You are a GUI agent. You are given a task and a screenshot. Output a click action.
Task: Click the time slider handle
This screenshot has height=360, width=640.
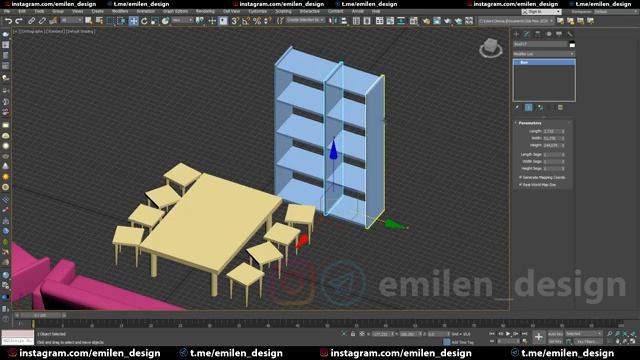pos(40,316)
